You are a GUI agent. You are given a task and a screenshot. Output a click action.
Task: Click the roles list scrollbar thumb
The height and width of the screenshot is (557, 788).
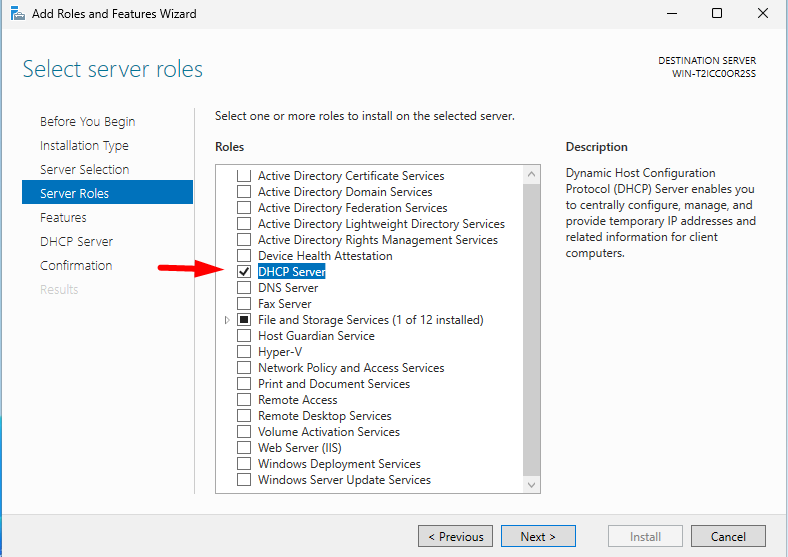tap(531, 330)
